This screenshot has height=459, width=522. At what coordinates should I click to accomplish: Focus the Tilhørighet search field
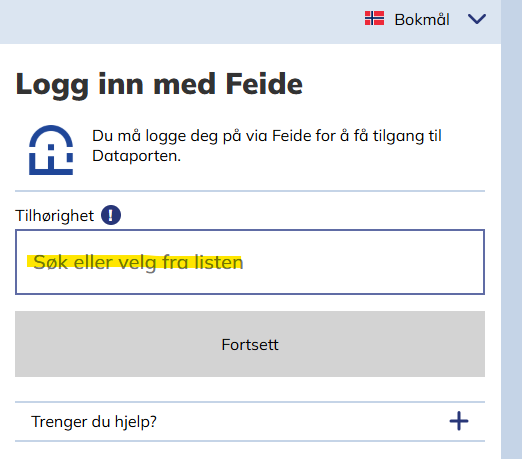[x=250, y=262]
